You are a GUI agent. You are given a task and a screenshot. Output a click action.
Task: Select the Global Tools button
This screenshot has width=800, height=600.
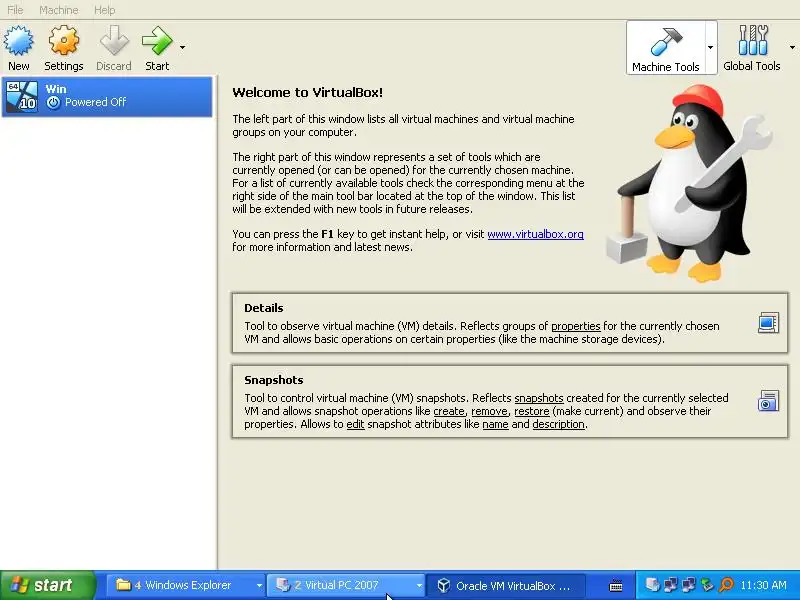752,48
